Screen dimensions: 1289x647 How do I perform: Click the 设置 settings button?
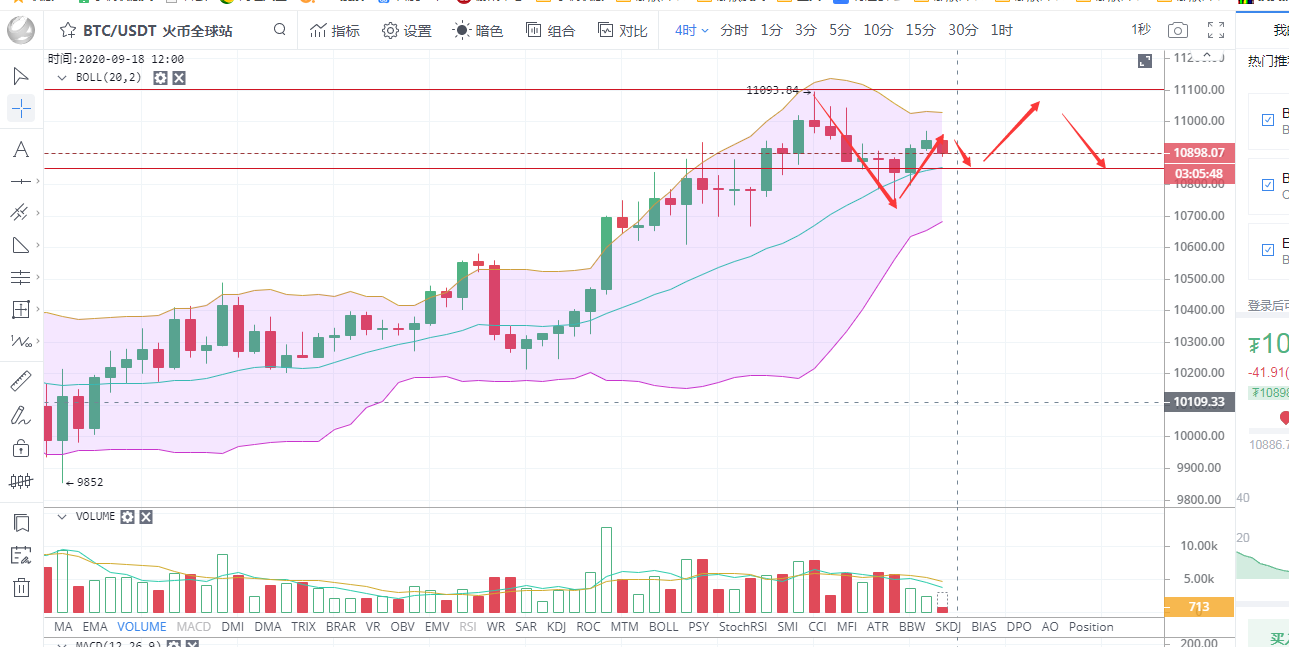(407, 31)
